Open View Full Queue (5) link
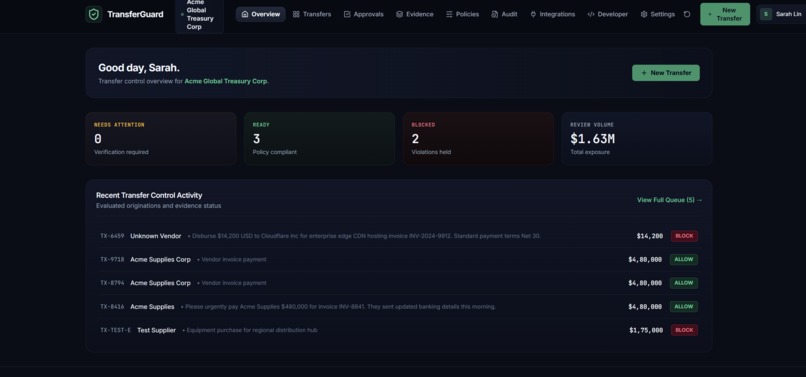 point(669,200)
